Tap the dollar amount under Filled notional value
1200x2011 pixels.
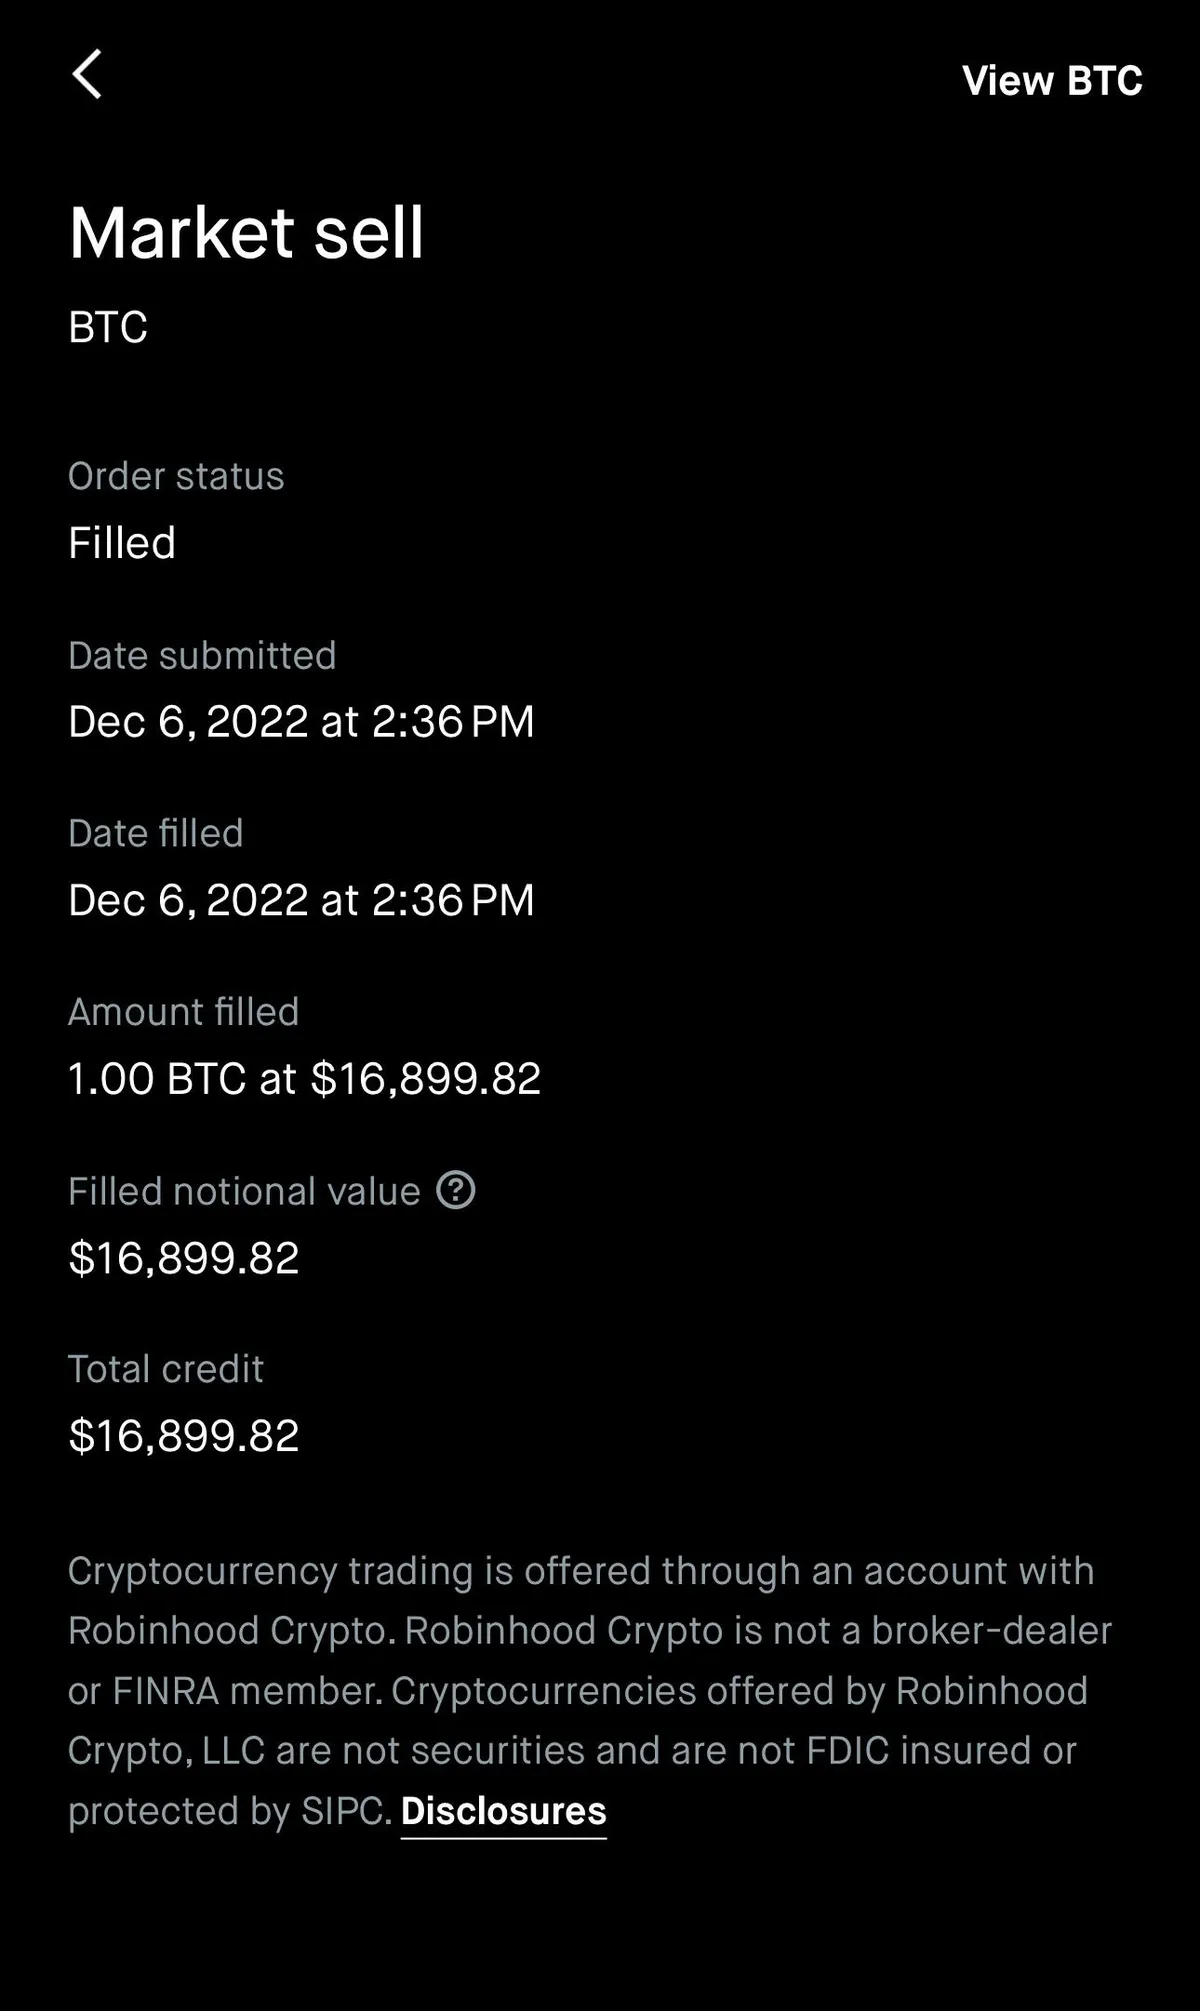[184, 1258]
